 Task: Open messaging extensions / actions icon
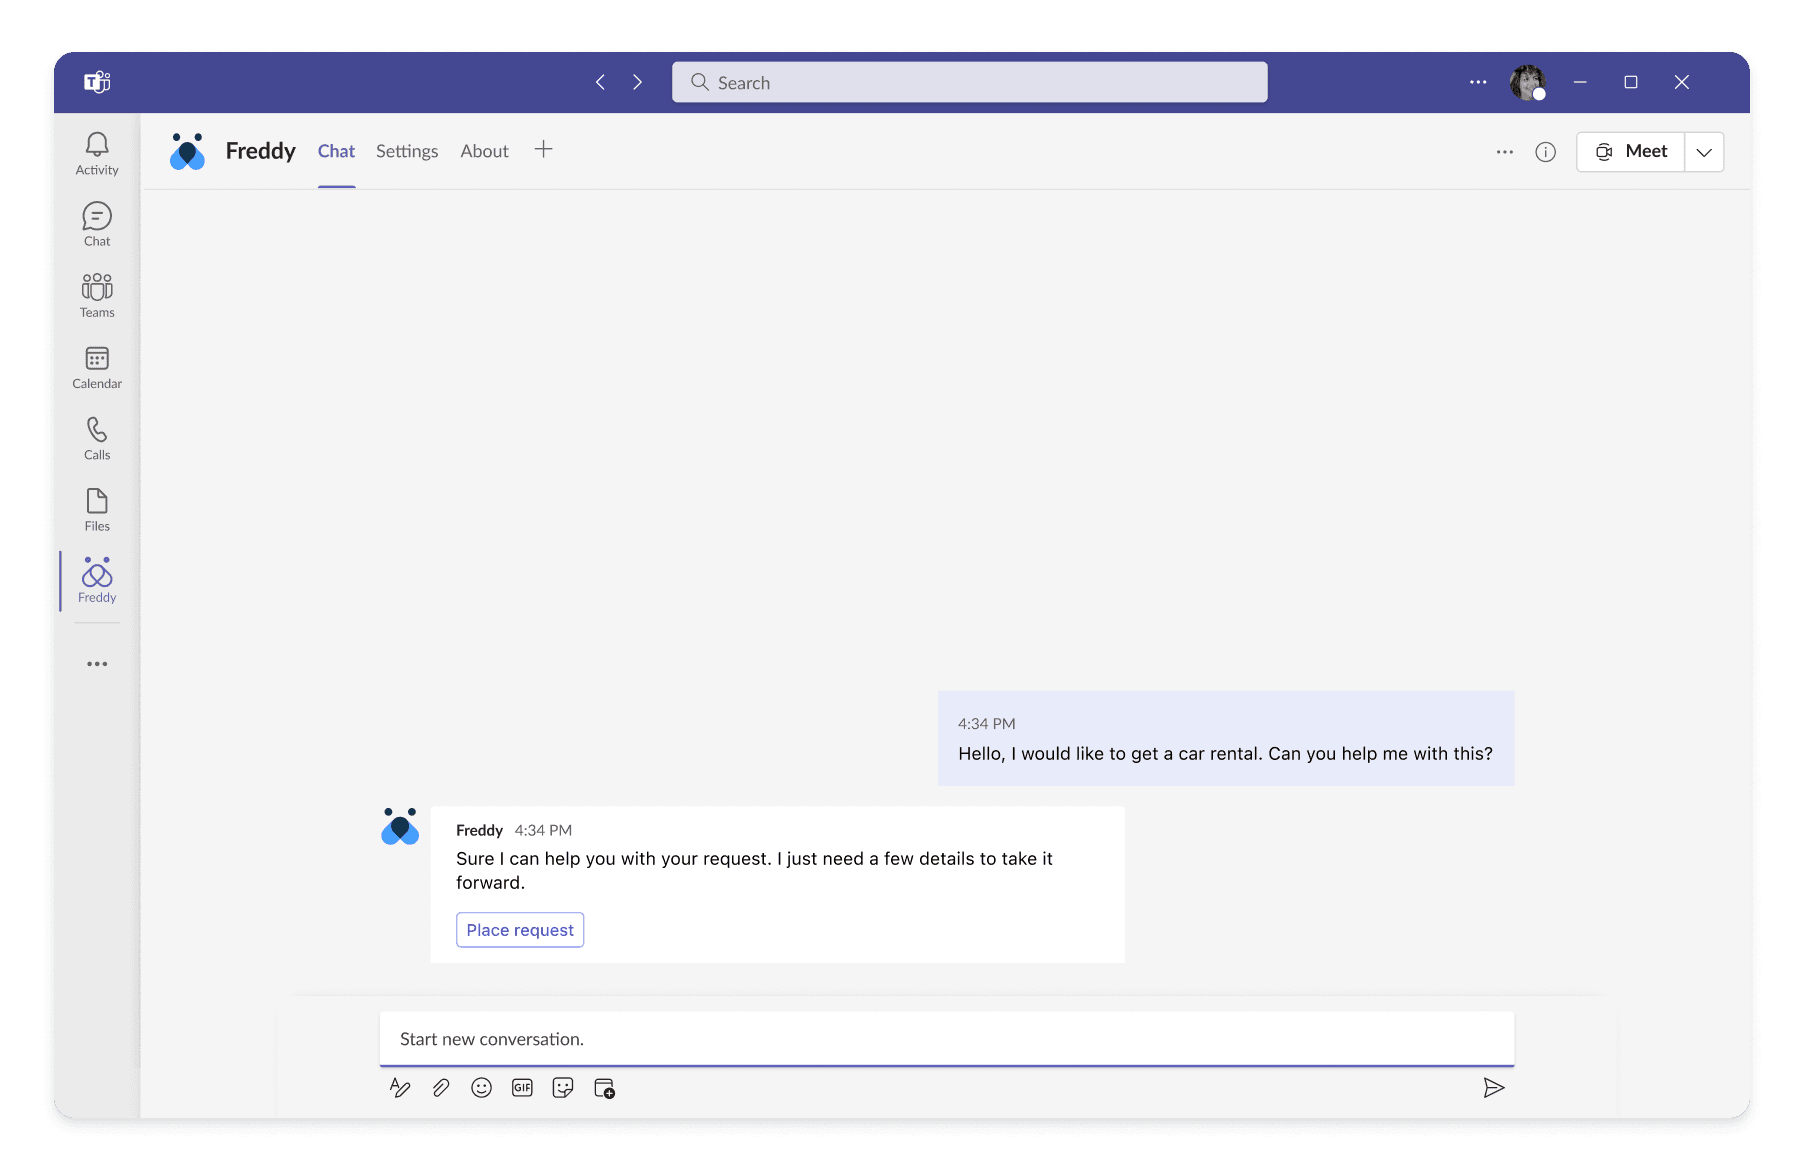click(x=604, y=1088)
